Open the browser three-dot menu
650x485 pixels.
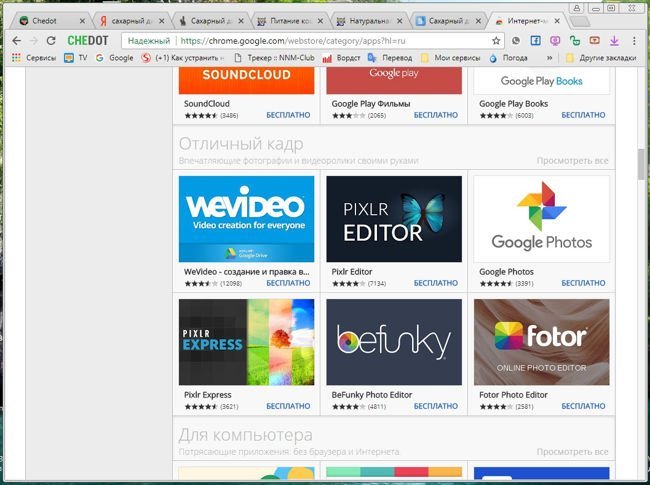[x=634, y=41]
